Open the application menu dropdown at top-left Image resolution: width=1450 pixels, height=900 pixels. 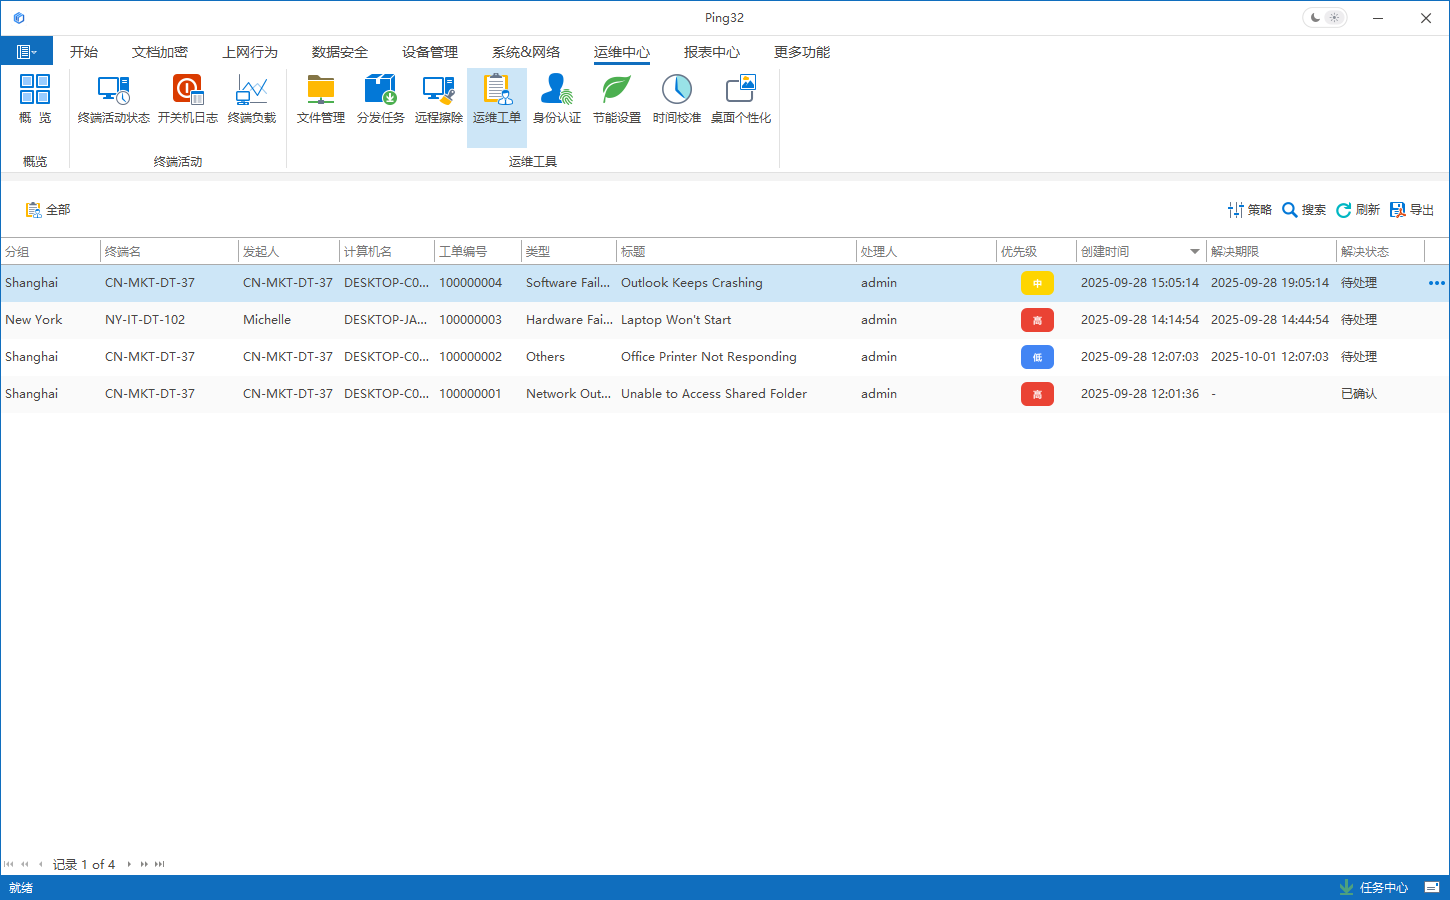pyautogui.click(x=26, y=52)
